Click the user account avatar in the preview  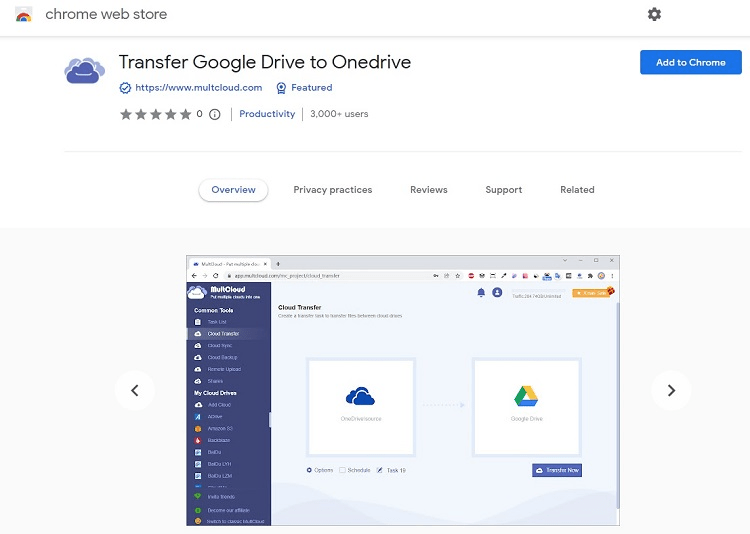point(497,292)
